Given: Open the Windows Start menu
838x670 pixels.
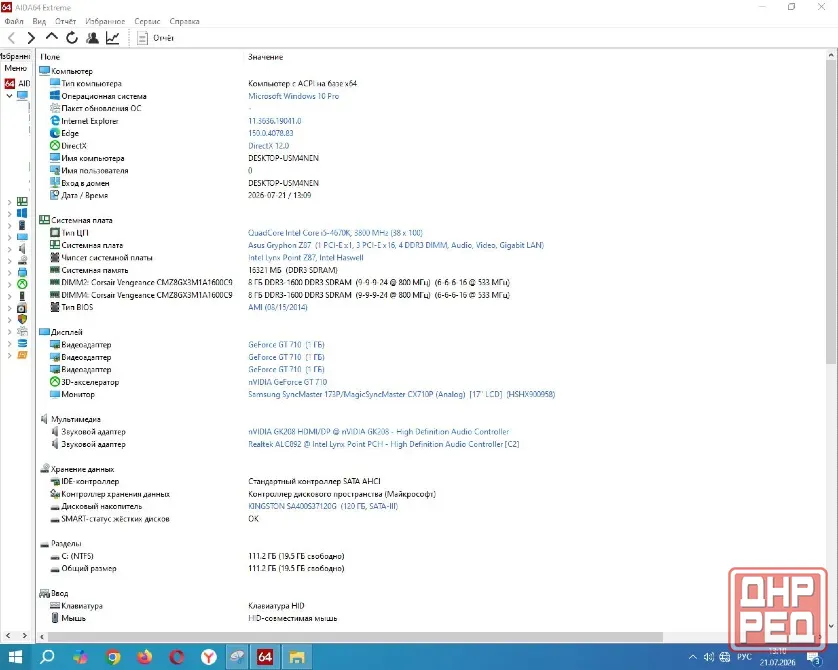Looking at the screenshot, I should coord(15,657).
